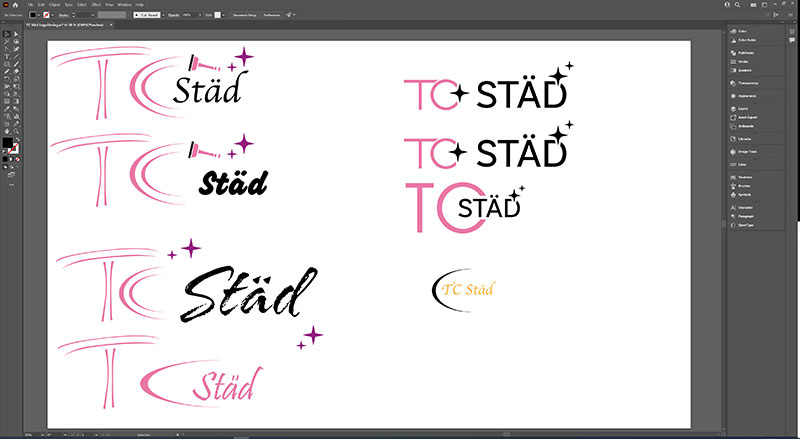Open graphic Style dropdown

[223, 15]
